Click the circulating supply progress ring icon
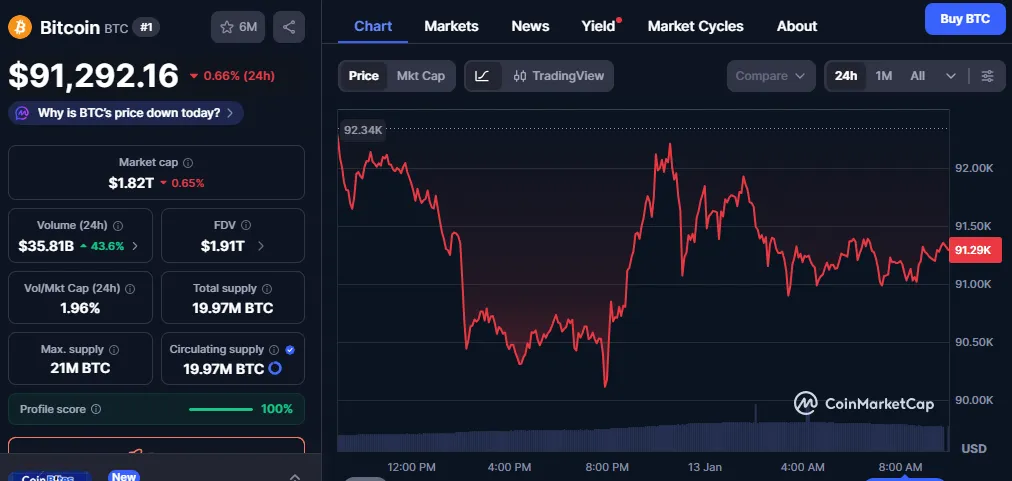This screenshot has width=1012, height=481. 275,369
